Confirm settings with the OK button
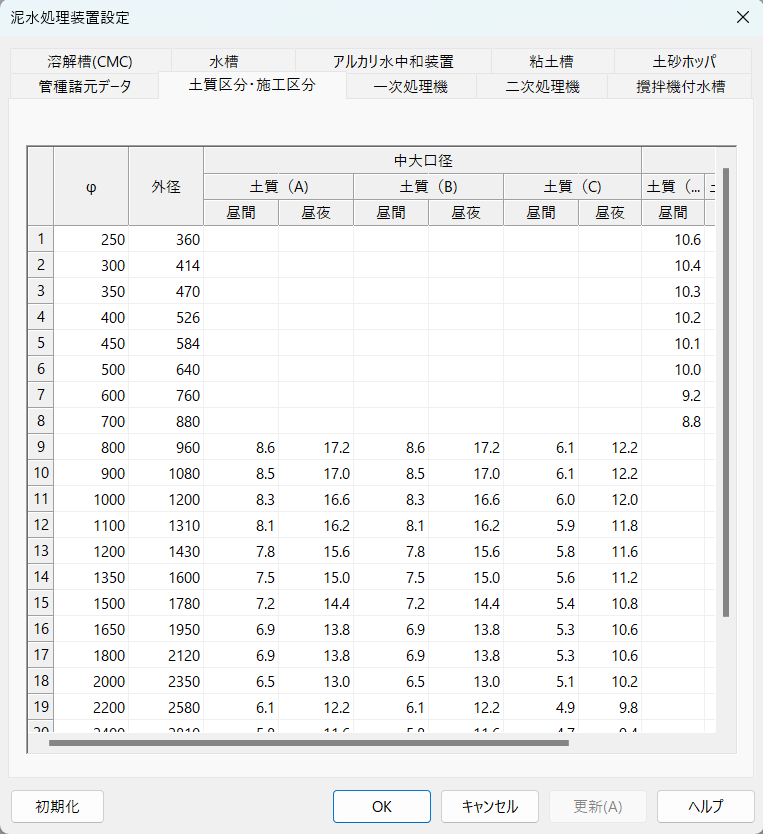Image resolution: width=763 pixels, height=834 pixels. (x=382, y=806)
